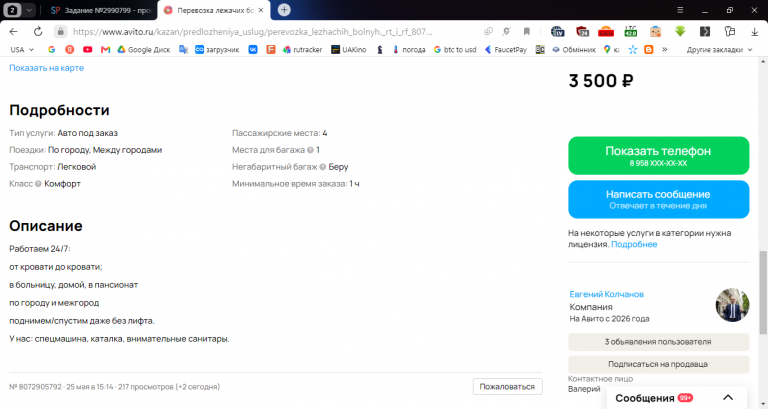The width and height of the screenshot is (768, 409).
Task: Click the seller avatar photo
Action: click(732, 305)
